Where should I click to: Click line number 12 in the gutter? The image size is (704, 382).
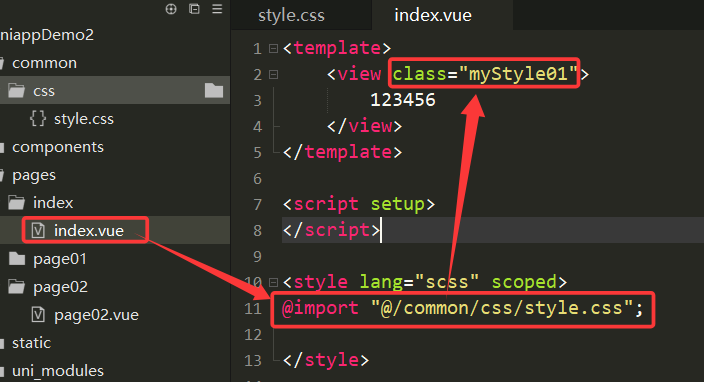tap(253, 334)
